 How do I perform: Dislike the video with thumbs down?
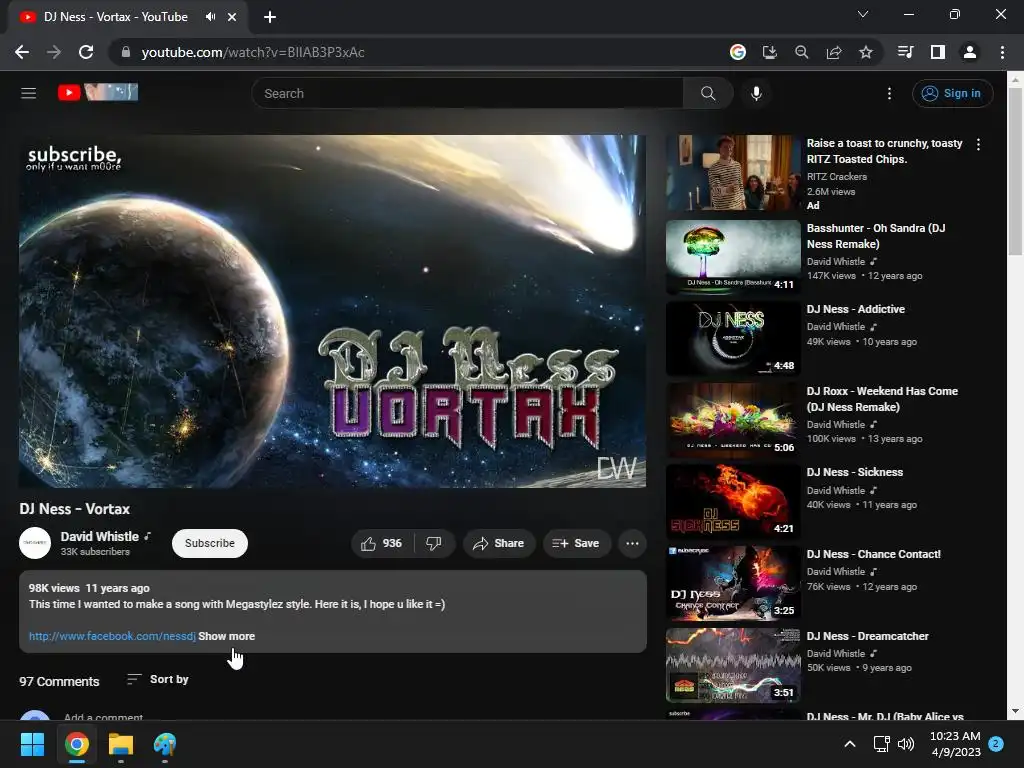[434, 543]
